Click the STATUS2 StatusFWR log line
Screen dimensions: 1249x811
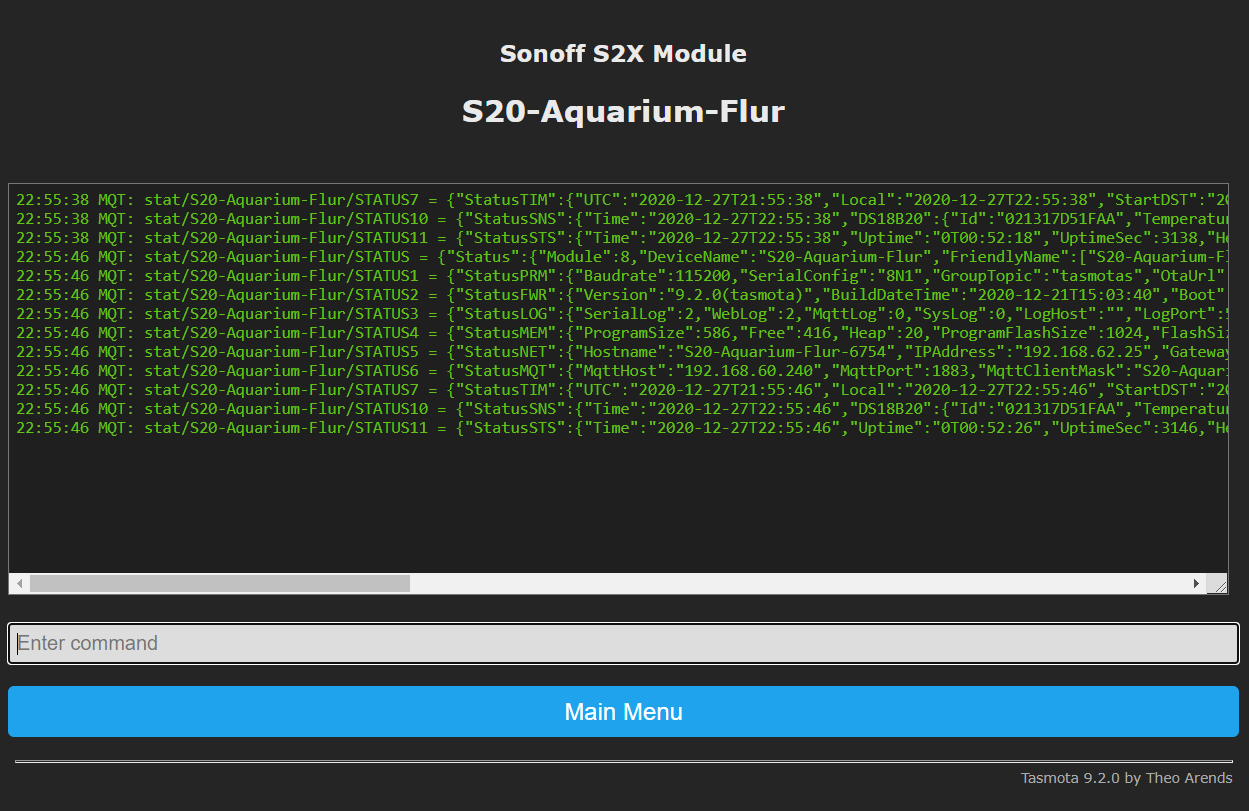coord(620,294)
